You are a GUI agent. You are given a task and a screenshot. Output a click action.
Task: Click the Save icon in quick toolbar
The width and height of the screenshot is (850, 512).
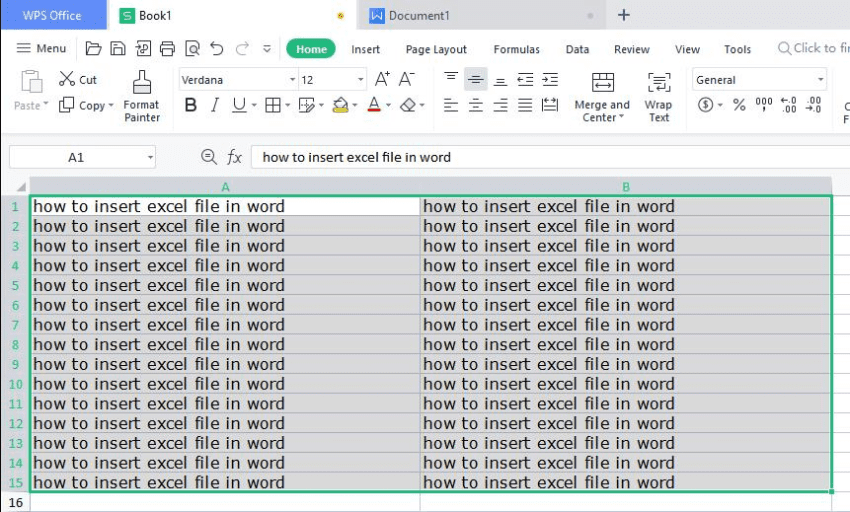(118, 48)
